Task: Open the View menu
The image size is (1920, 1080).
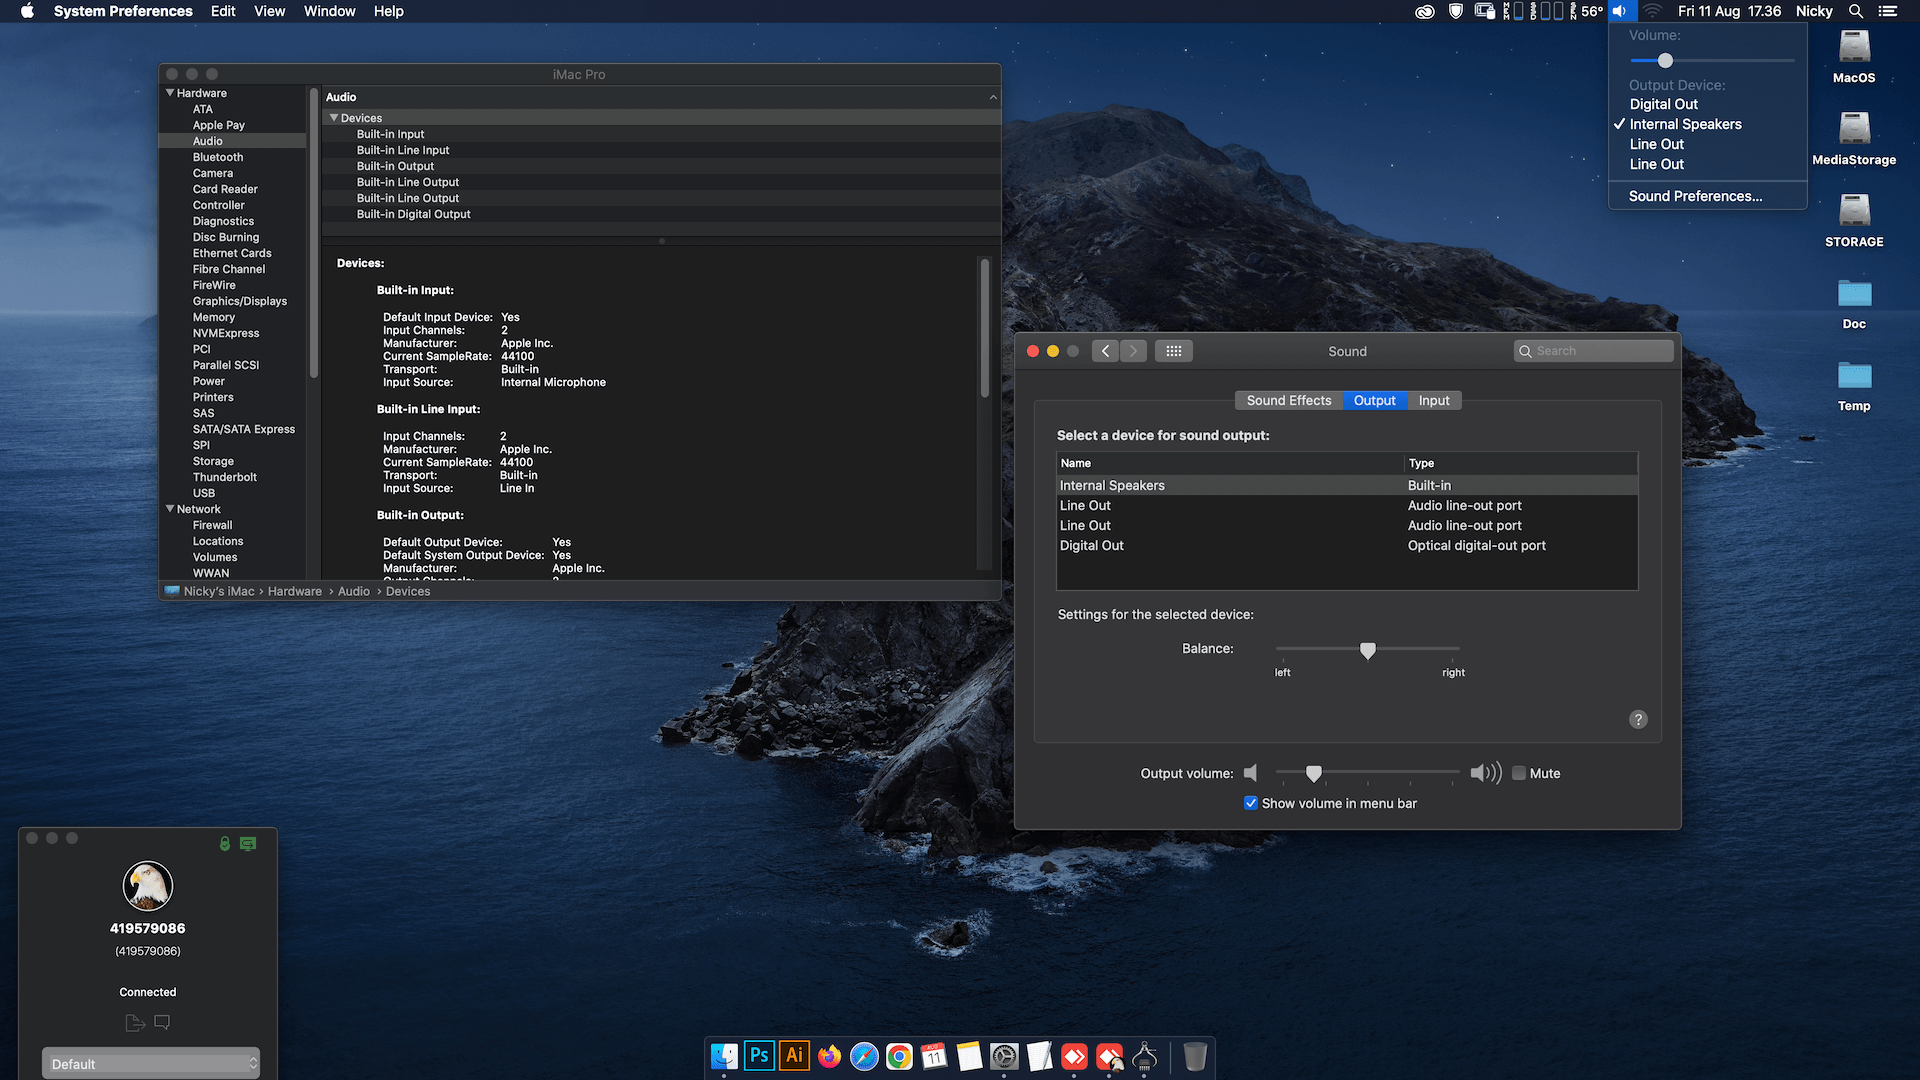Action: 269,11
